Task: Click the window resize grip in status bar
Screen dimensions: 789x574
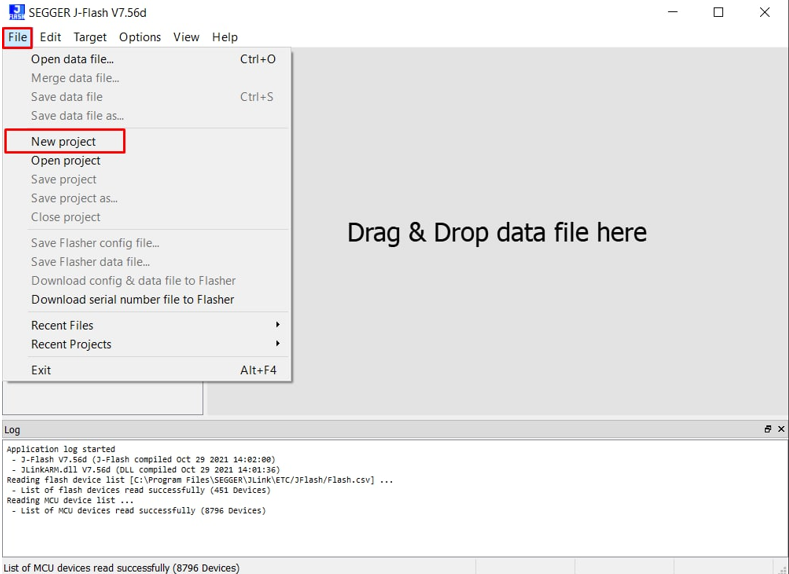Action: click(x=782, y=568)
